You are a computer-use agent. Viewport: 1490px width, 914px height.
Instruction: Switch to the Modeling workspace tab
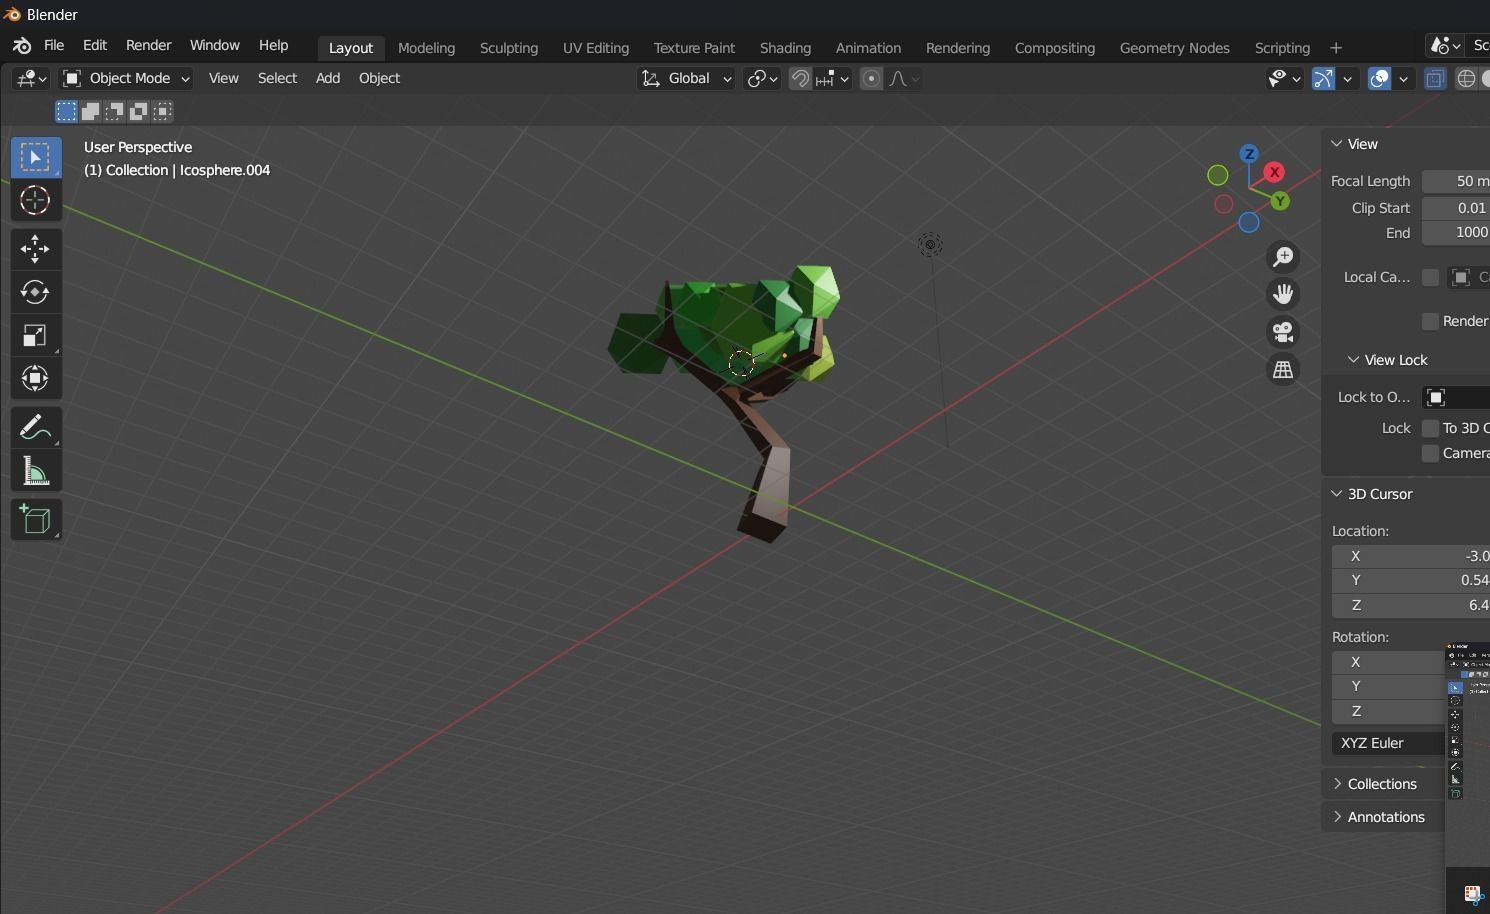426,48
